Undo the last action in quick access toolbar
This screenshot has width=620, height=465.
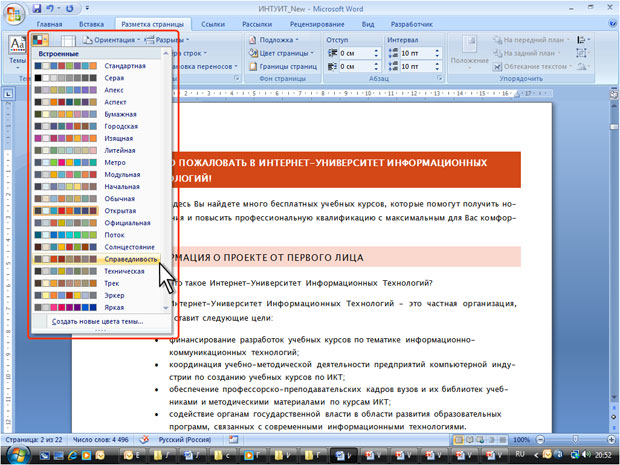(50, 8)
